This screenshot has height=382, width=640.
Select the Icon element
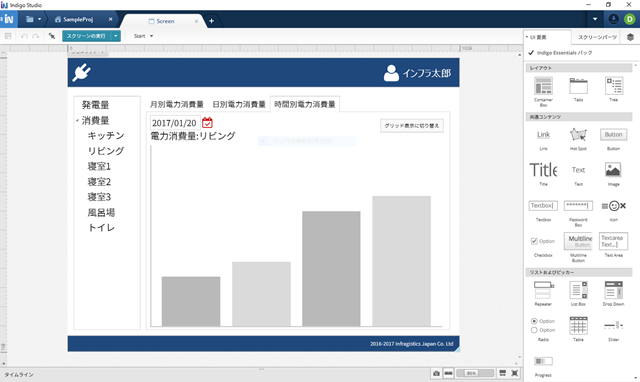(x=613, y=211)
